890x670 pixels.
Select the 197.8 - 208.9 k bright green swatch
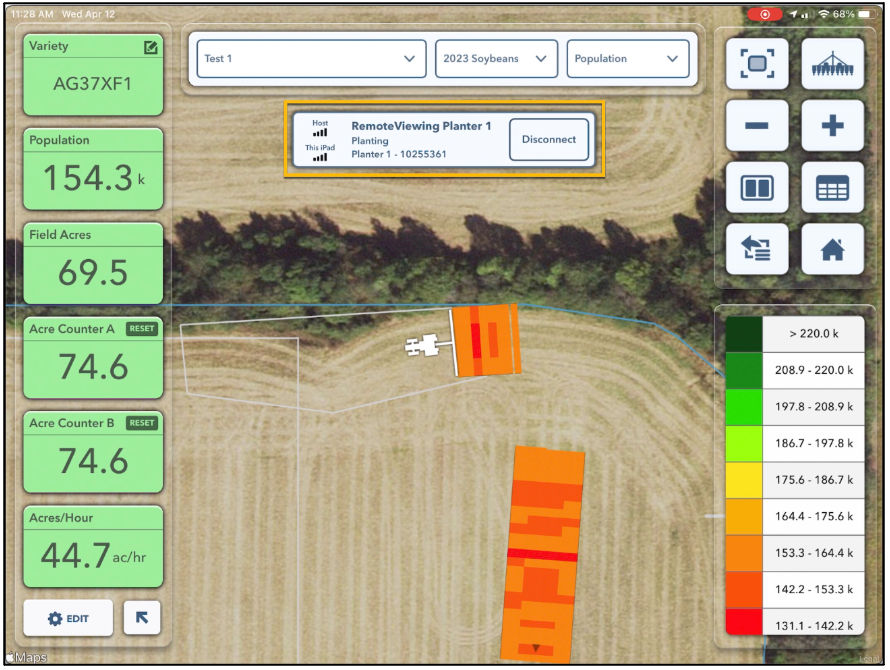click(x=744, y=407)
